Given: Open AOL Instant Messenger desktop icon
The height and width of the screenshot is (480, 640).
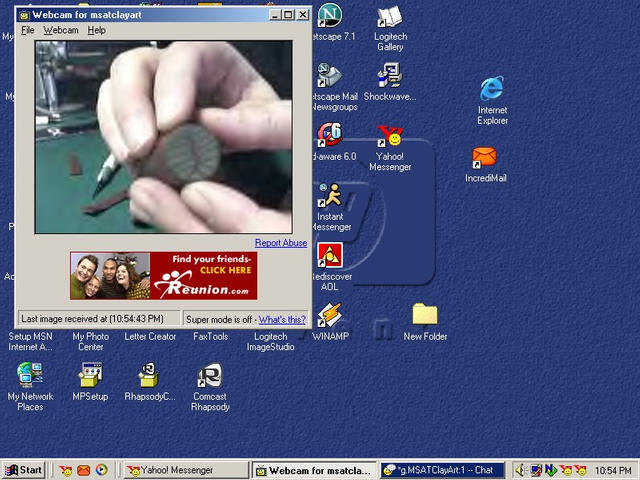Looking at the screenshot, I should [330, 195].
